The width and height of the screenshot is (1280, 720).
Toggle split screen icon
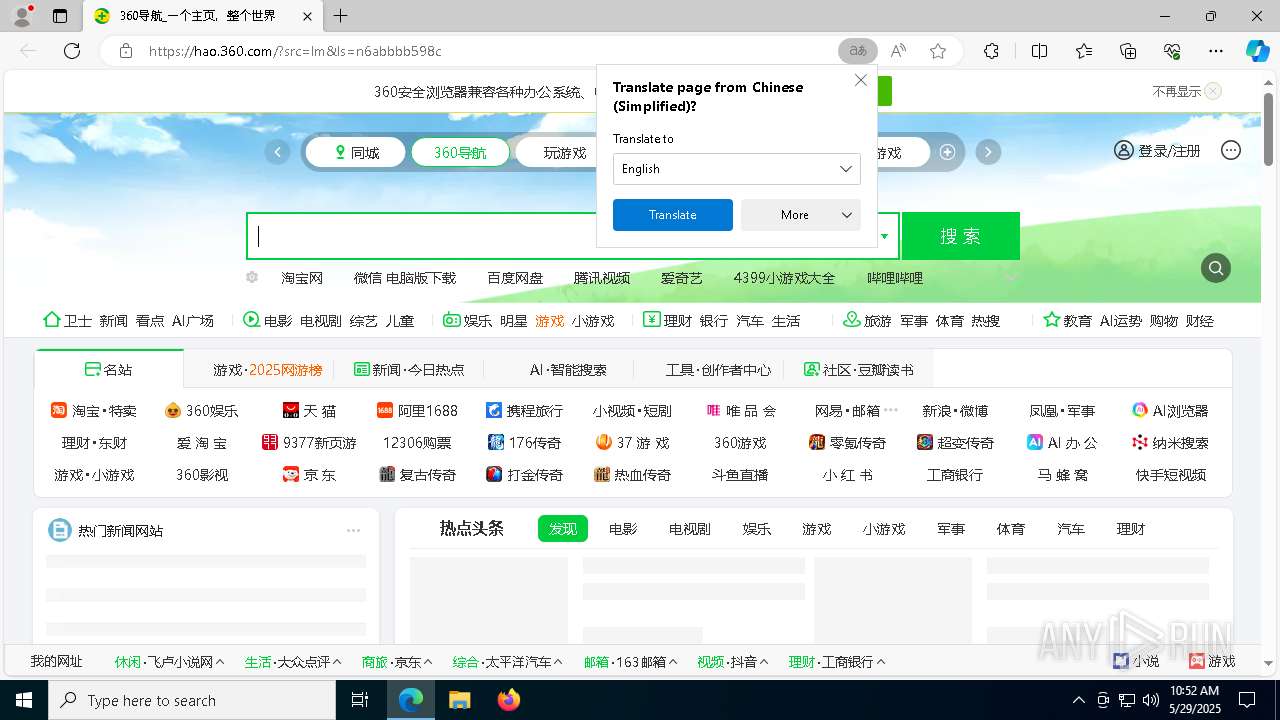point(1039,51)
